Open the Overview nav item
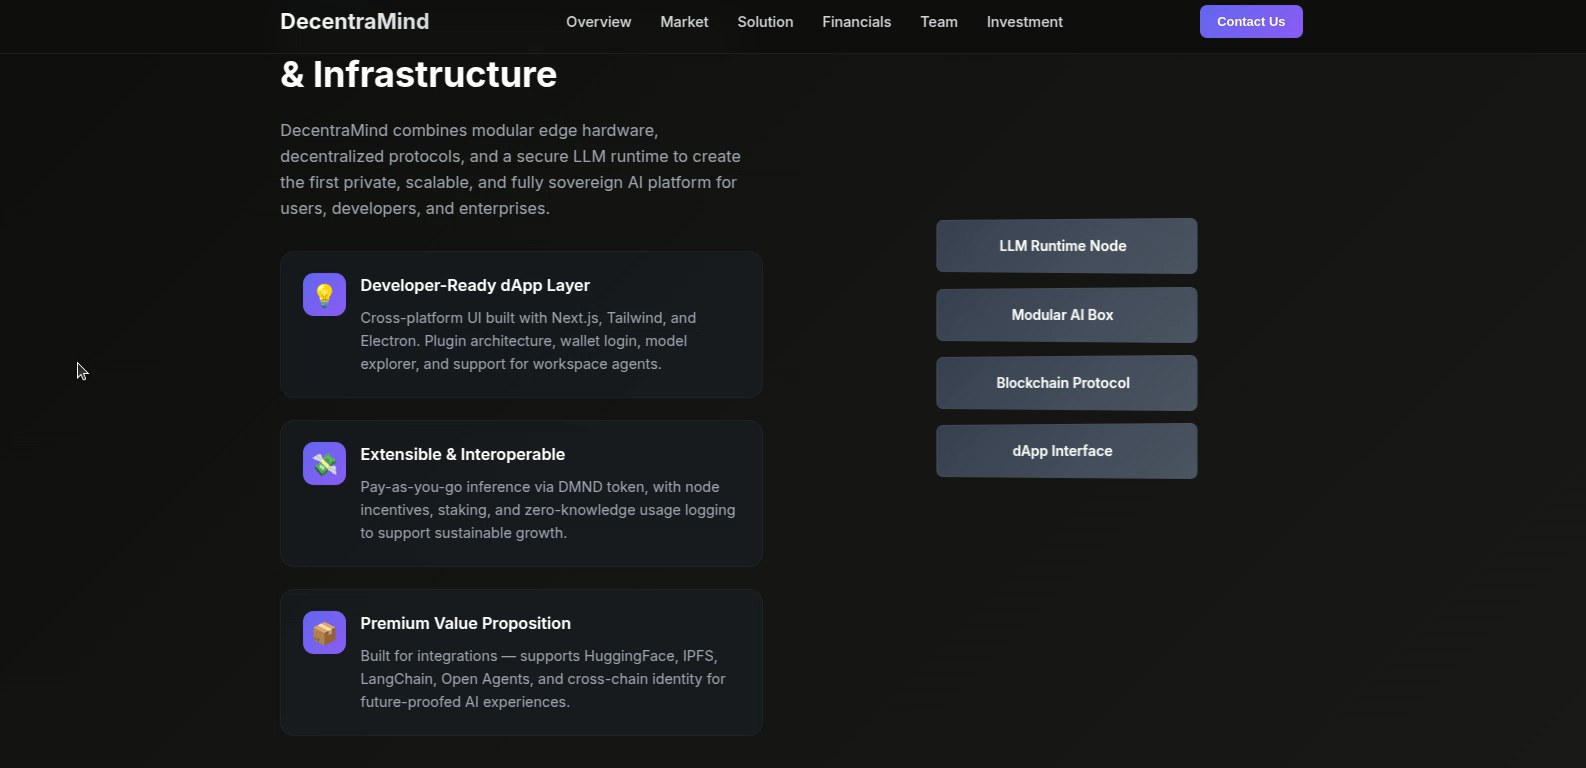Viewport: 1586px width, 768px height. [598, 22]
